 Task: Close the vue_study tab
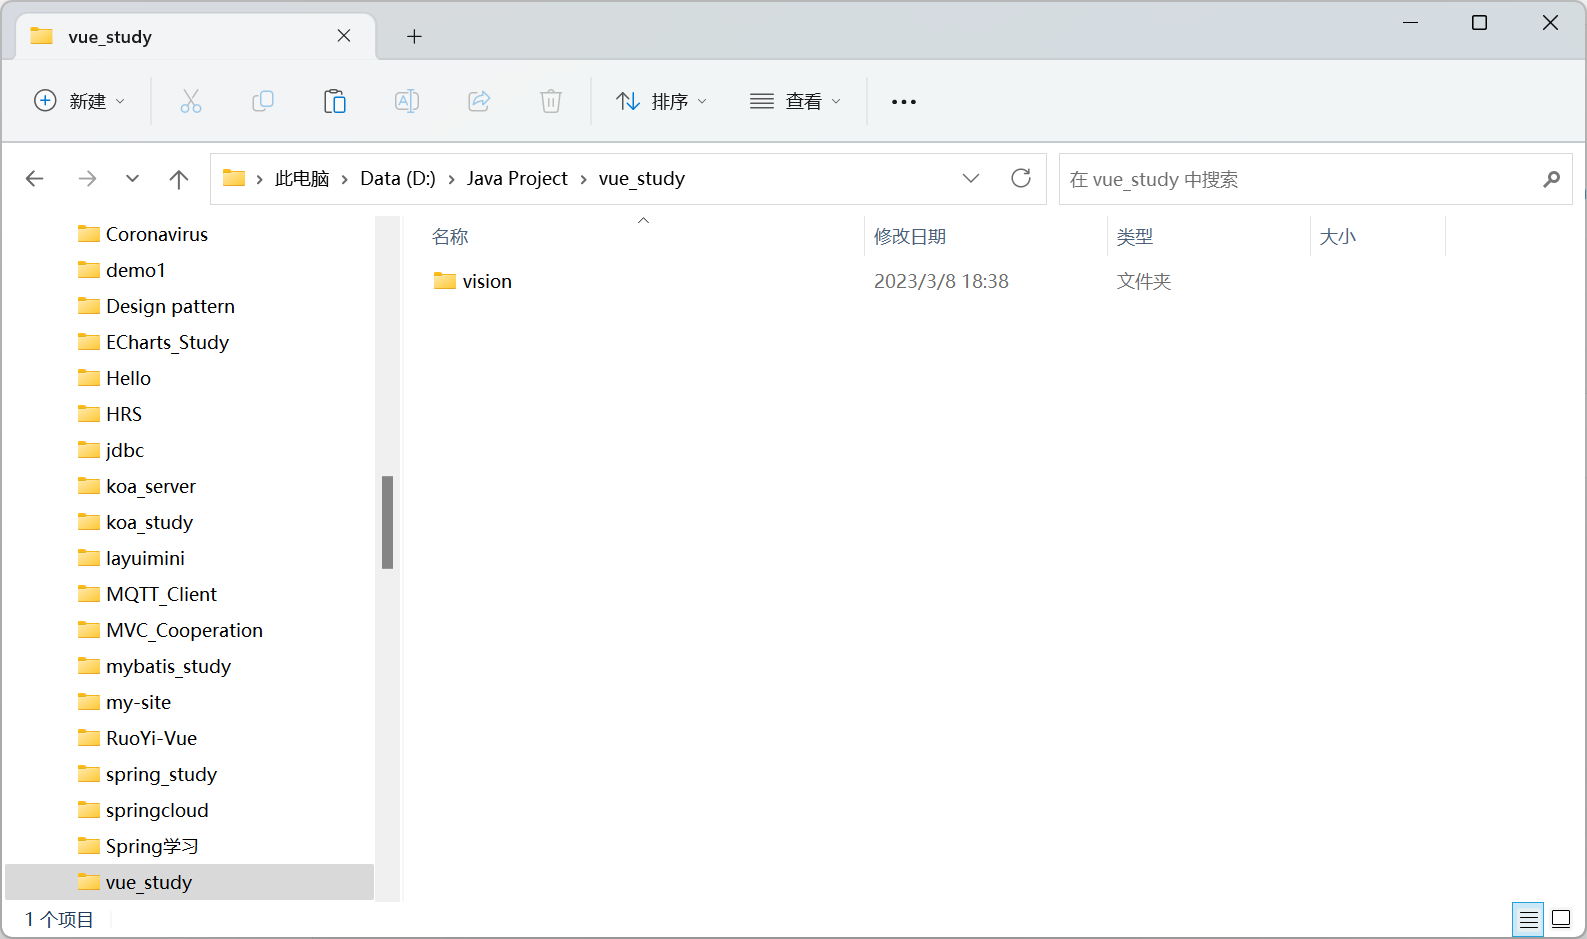tap(344, 36)
